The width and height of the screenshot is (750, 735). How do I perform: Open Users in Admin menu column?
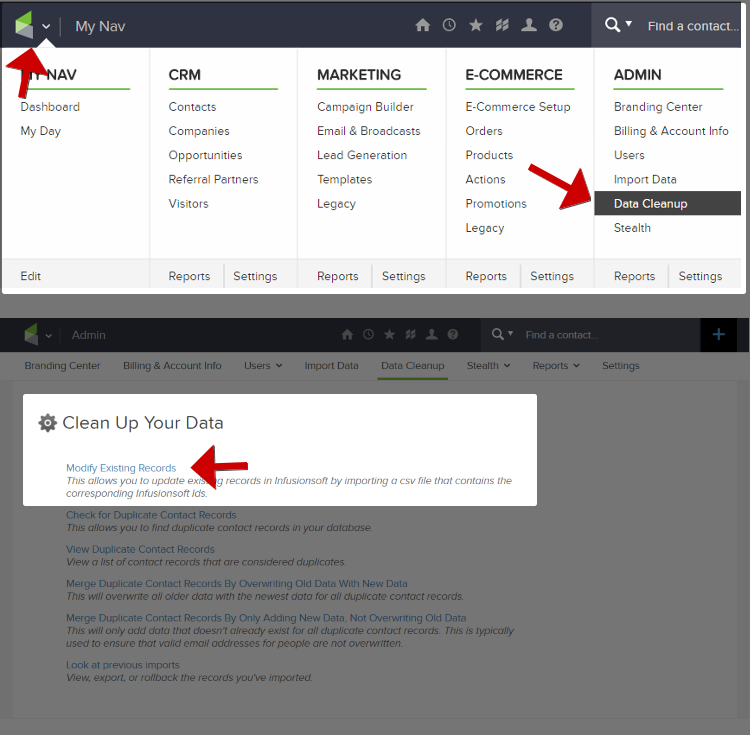[629, 155]
